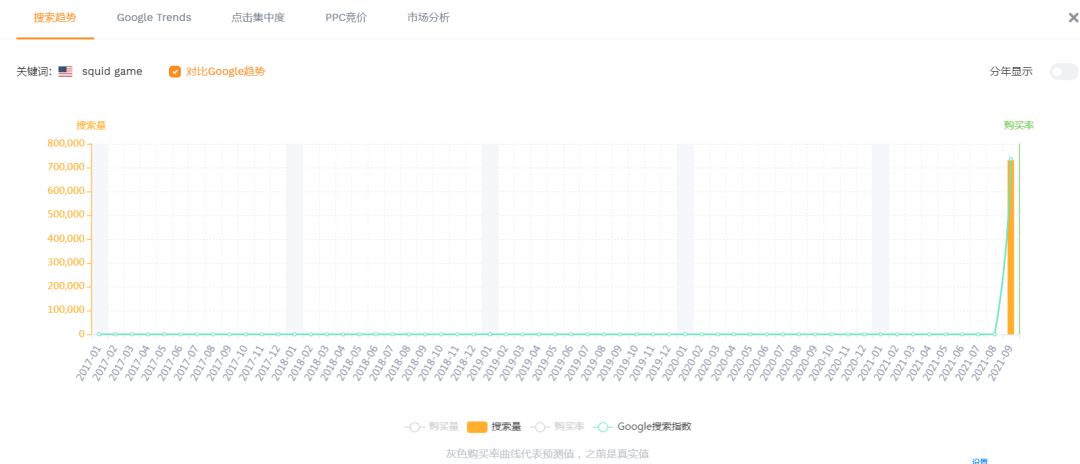Toggle the 搜索量 legend series
Viewport: 1080px width, 464px height.
(494, 427)
